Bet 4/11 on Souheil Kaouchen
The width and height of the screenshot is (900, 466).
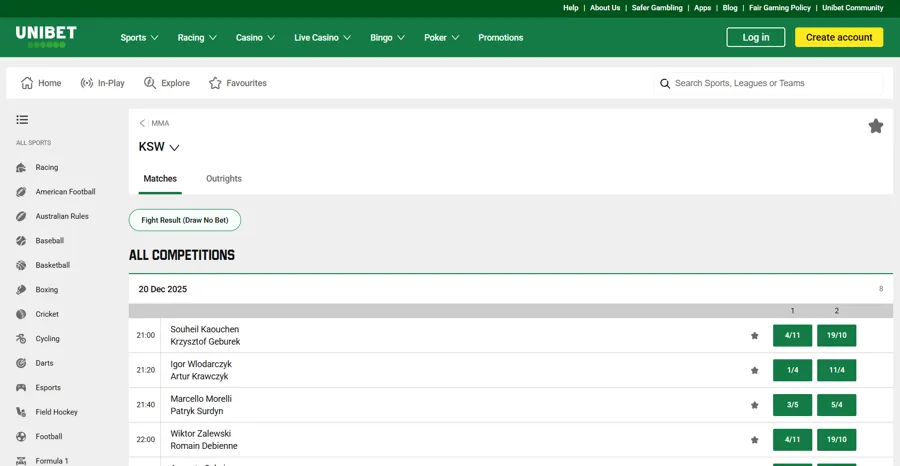pos(792,336)
